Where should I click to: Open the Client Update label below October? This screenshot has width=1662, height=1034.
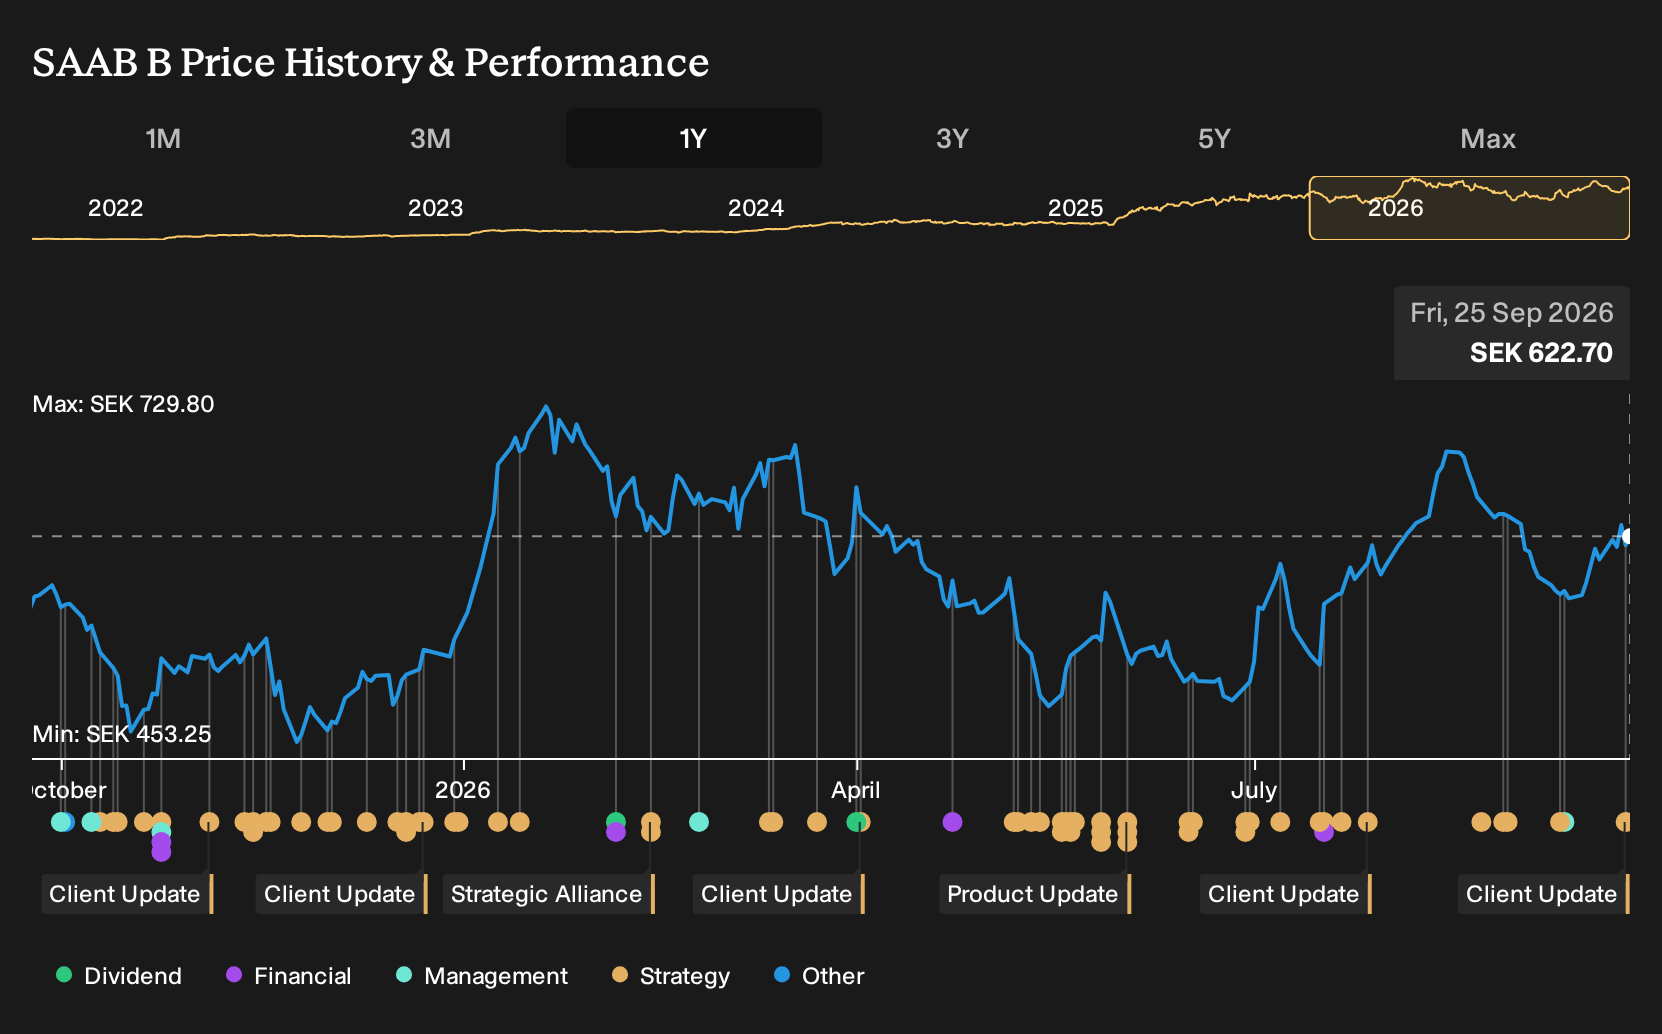pos(127,894)
